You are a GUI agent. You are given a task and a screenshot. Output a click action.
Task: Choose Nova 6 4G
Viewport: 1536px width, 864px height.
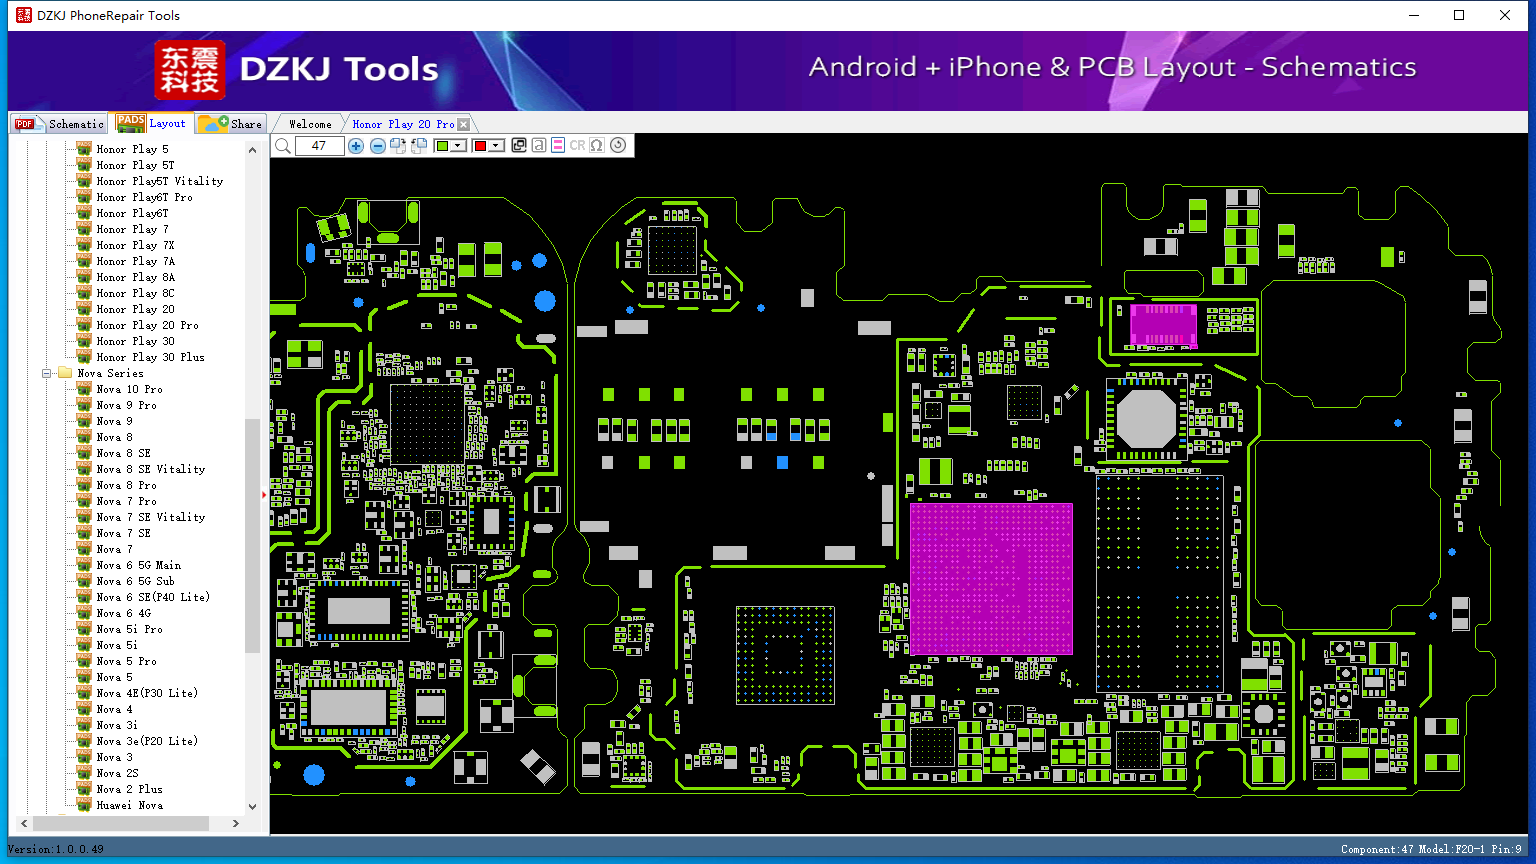click(x=123, y=613)
